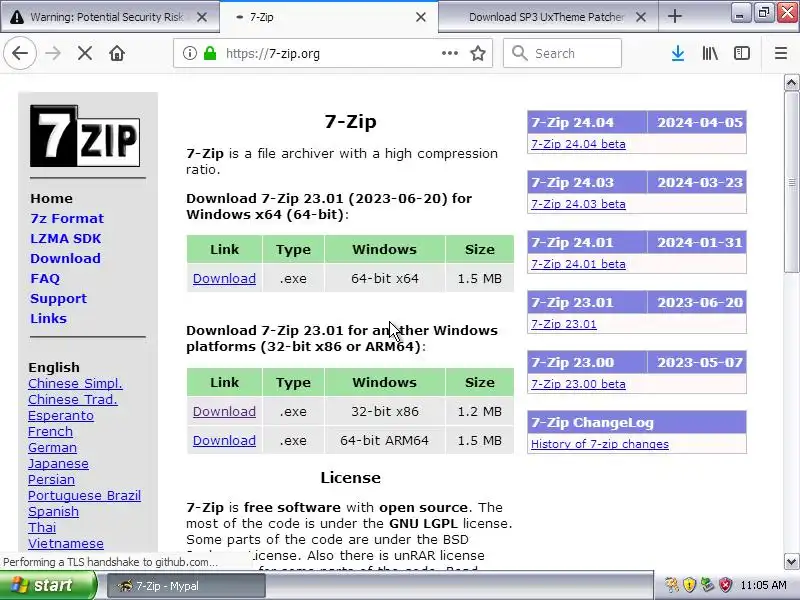Click the scrollbar up arrow
This screenshot has width=800, height=600.
click(791, 82)
